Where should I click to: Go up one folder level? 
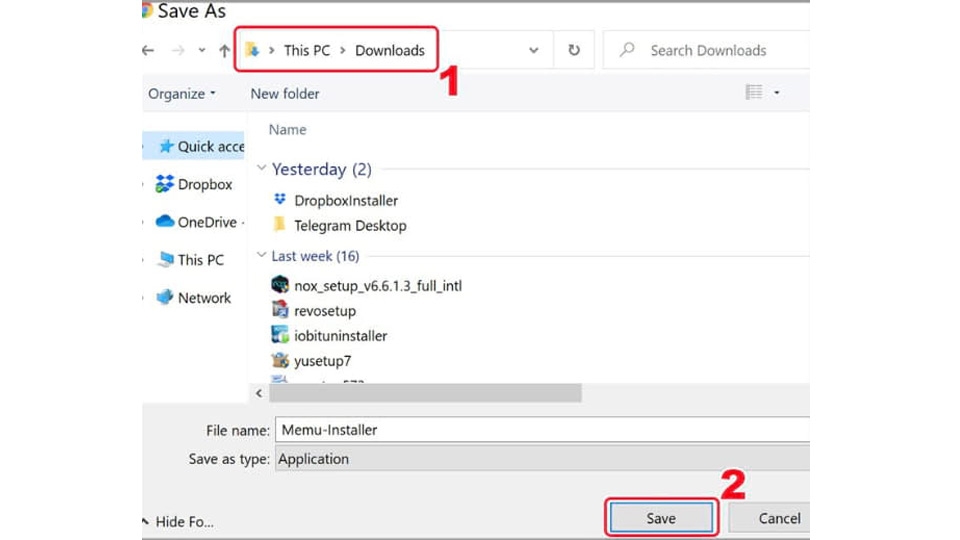225,50
